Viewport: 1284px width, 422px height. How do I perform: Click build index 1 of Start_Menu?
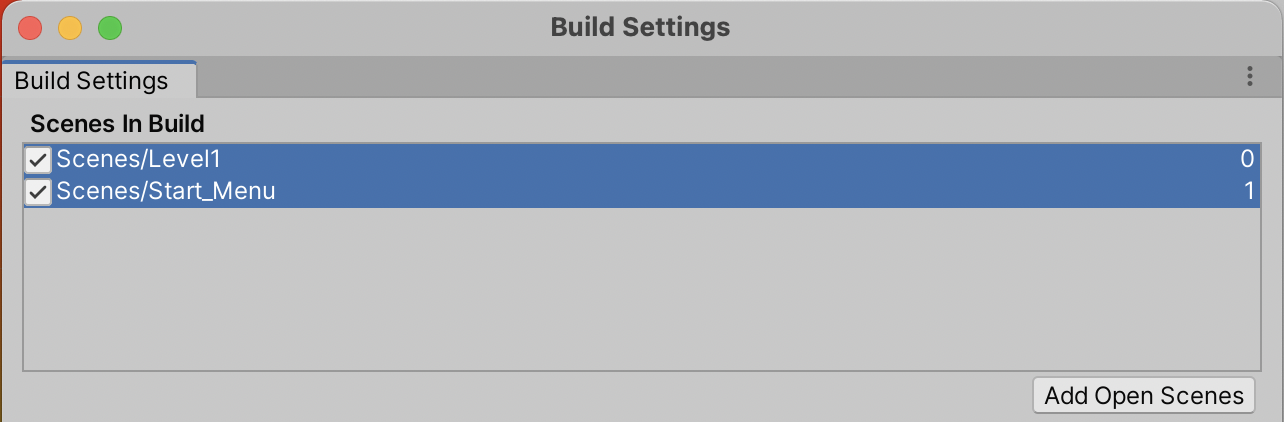coord(1249,191)
